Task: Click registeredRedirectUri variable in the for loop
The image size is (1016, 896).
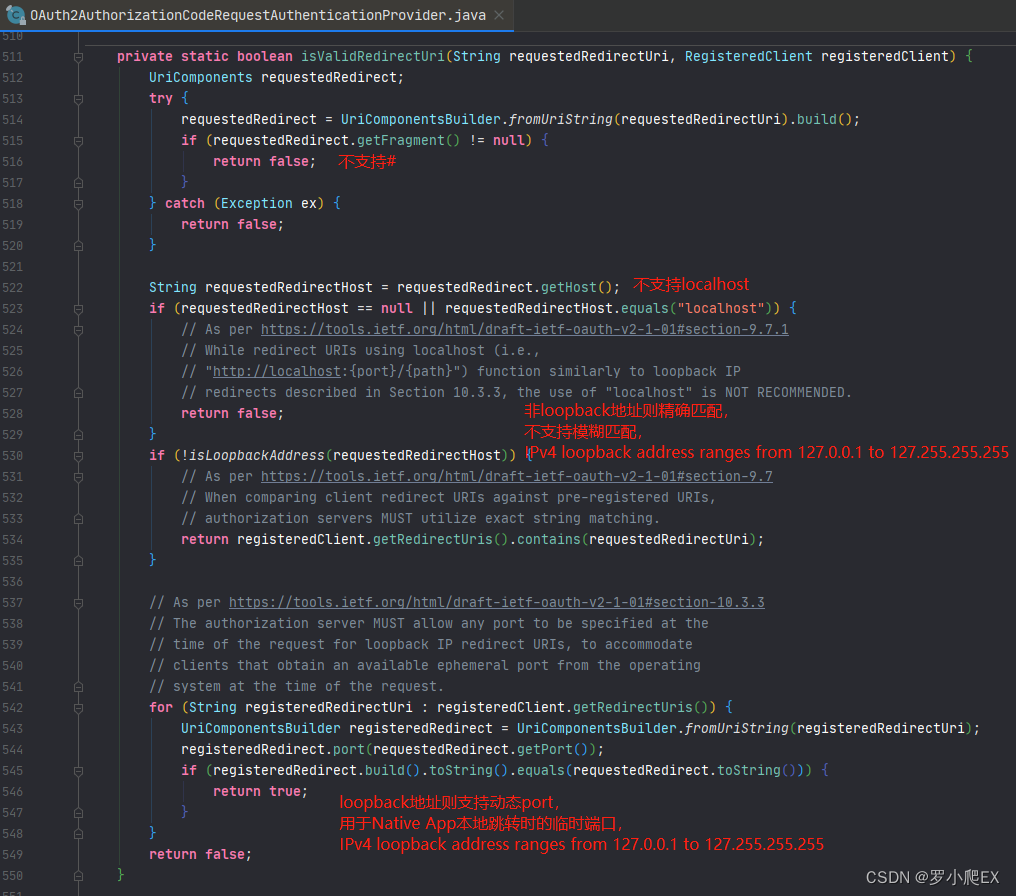Action: click(x=329, y=707)
